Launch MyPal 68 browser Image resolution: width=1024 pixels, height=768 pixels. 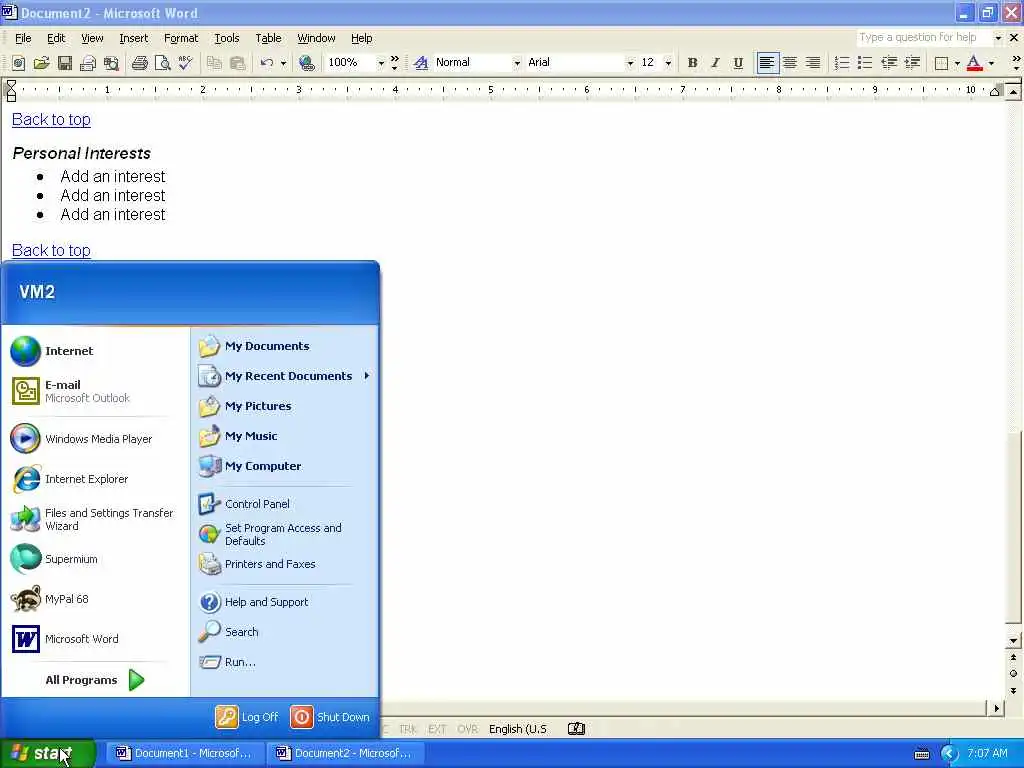[x=50, y=599]
